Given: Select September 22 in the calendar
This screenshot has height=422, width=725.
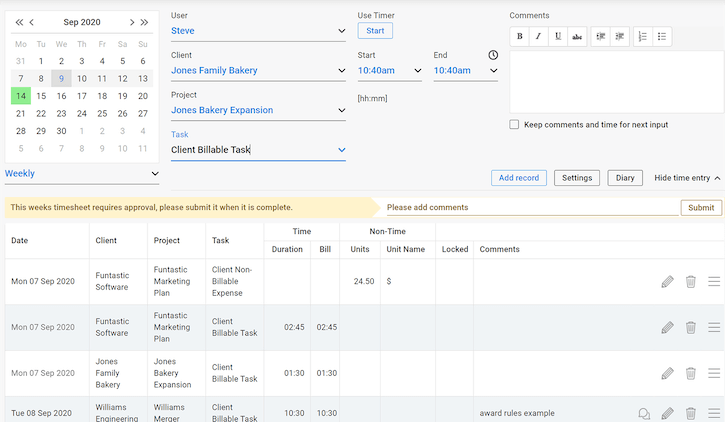Looking at the screenshot, I should point(41,114).
